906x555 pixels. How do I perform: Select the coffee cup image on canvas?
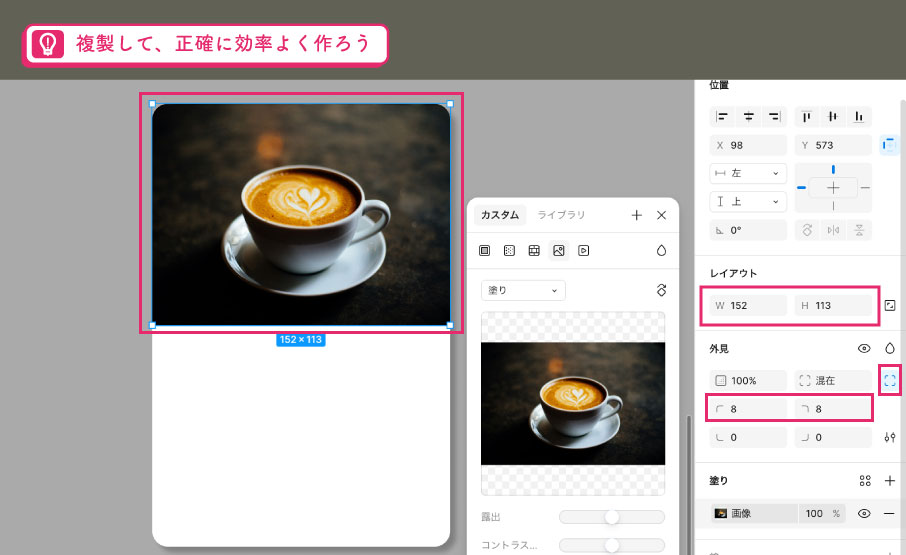tap(300, 215)
